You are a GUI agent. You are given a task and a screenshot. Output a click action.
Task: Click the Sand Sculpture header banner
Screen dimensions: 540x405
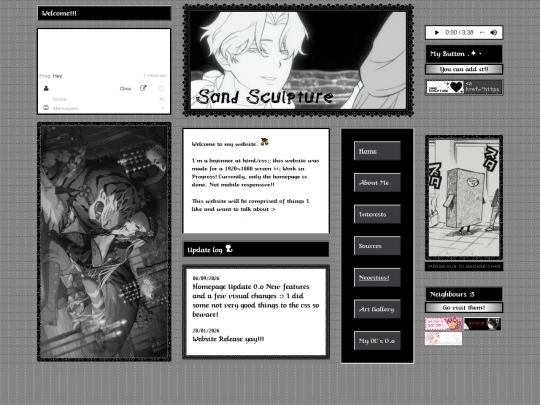click(298, 60)
